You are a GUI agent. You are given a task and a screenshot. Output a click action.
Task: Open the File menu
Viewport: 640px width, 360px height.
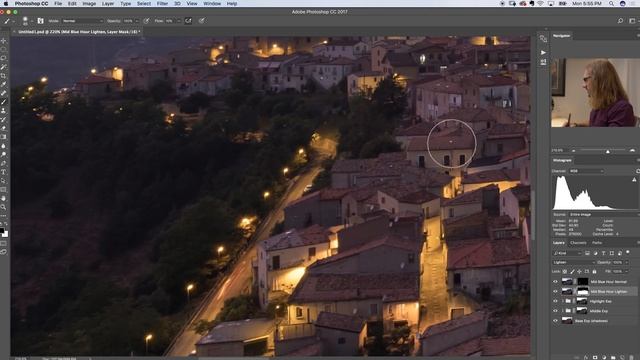58,3
